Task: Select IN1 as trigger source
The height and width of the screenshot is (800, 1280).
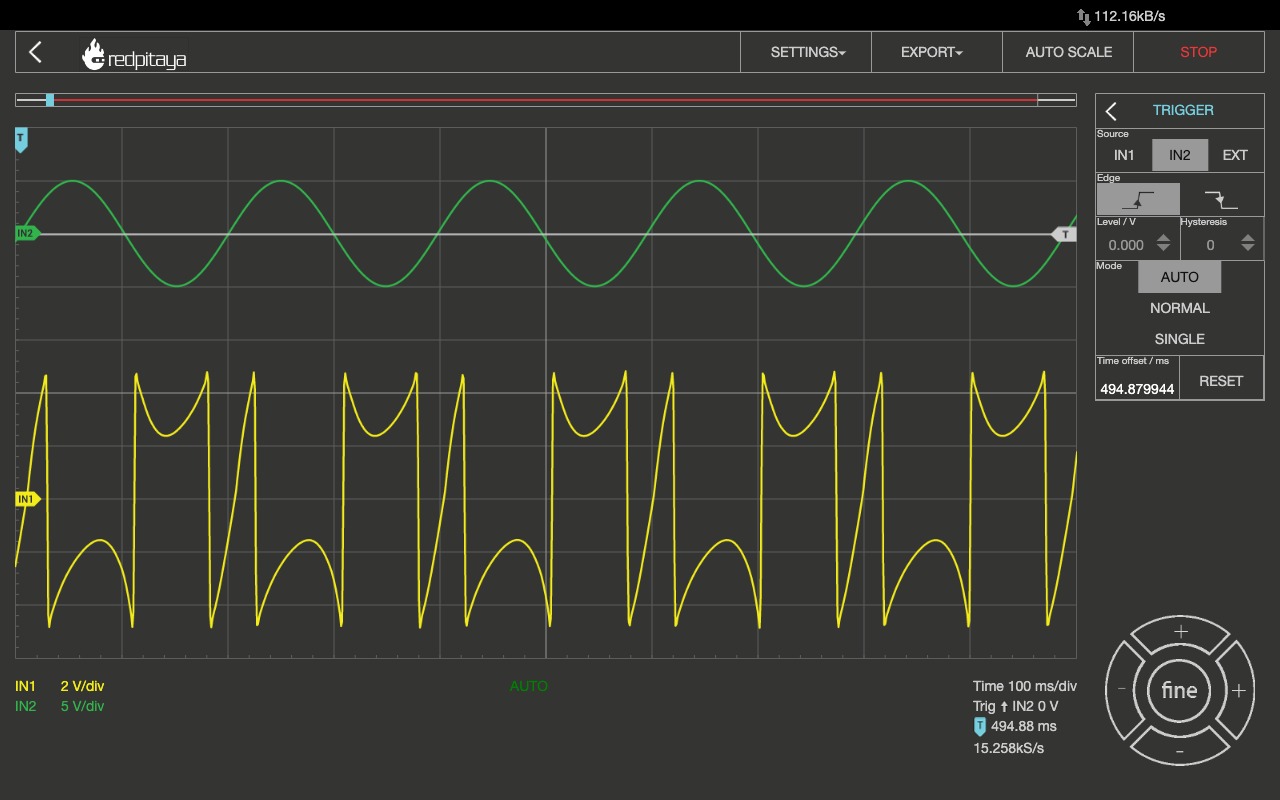Action: click(x=1124, y=155)
